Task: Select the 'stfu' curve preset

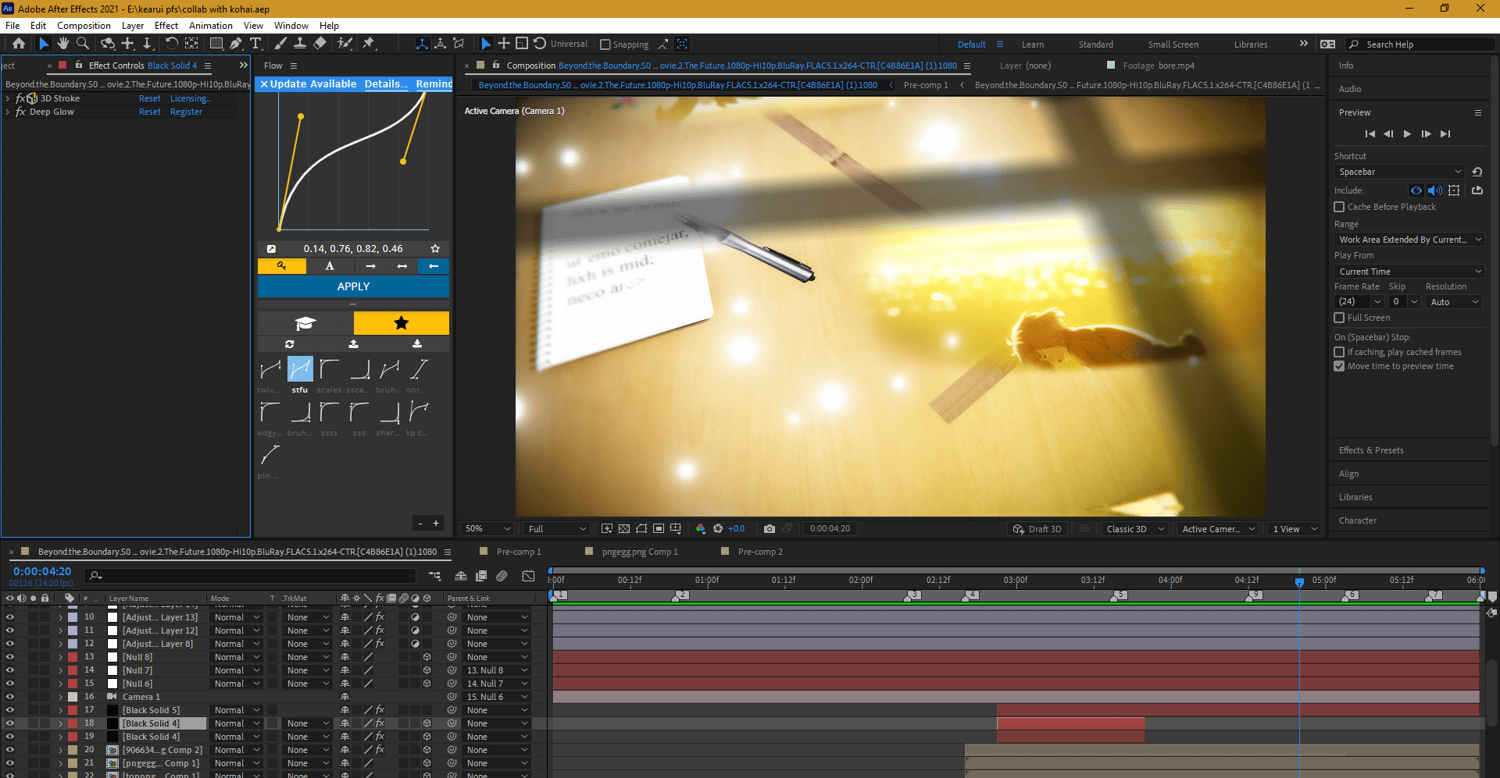Action: (x=300, y=369)
